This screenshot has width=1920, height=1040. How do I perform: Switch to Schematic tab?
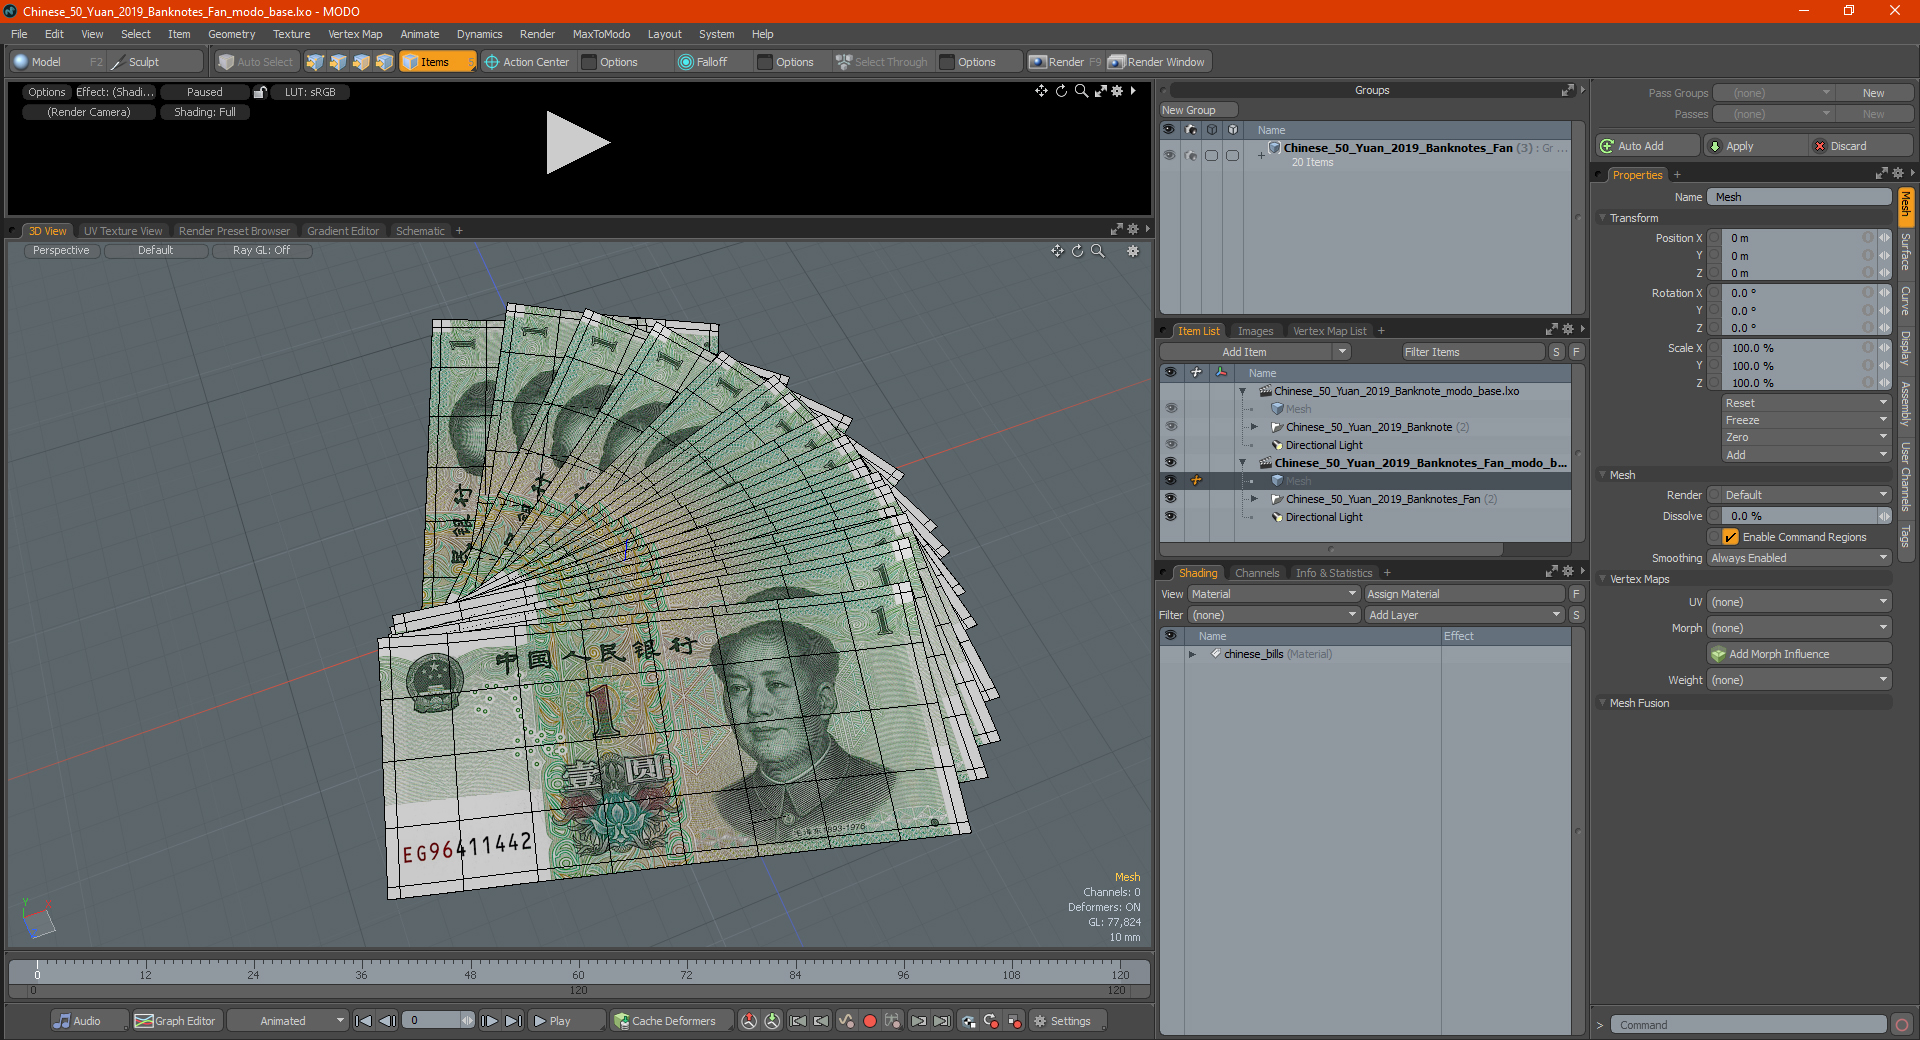pos(420,231)
